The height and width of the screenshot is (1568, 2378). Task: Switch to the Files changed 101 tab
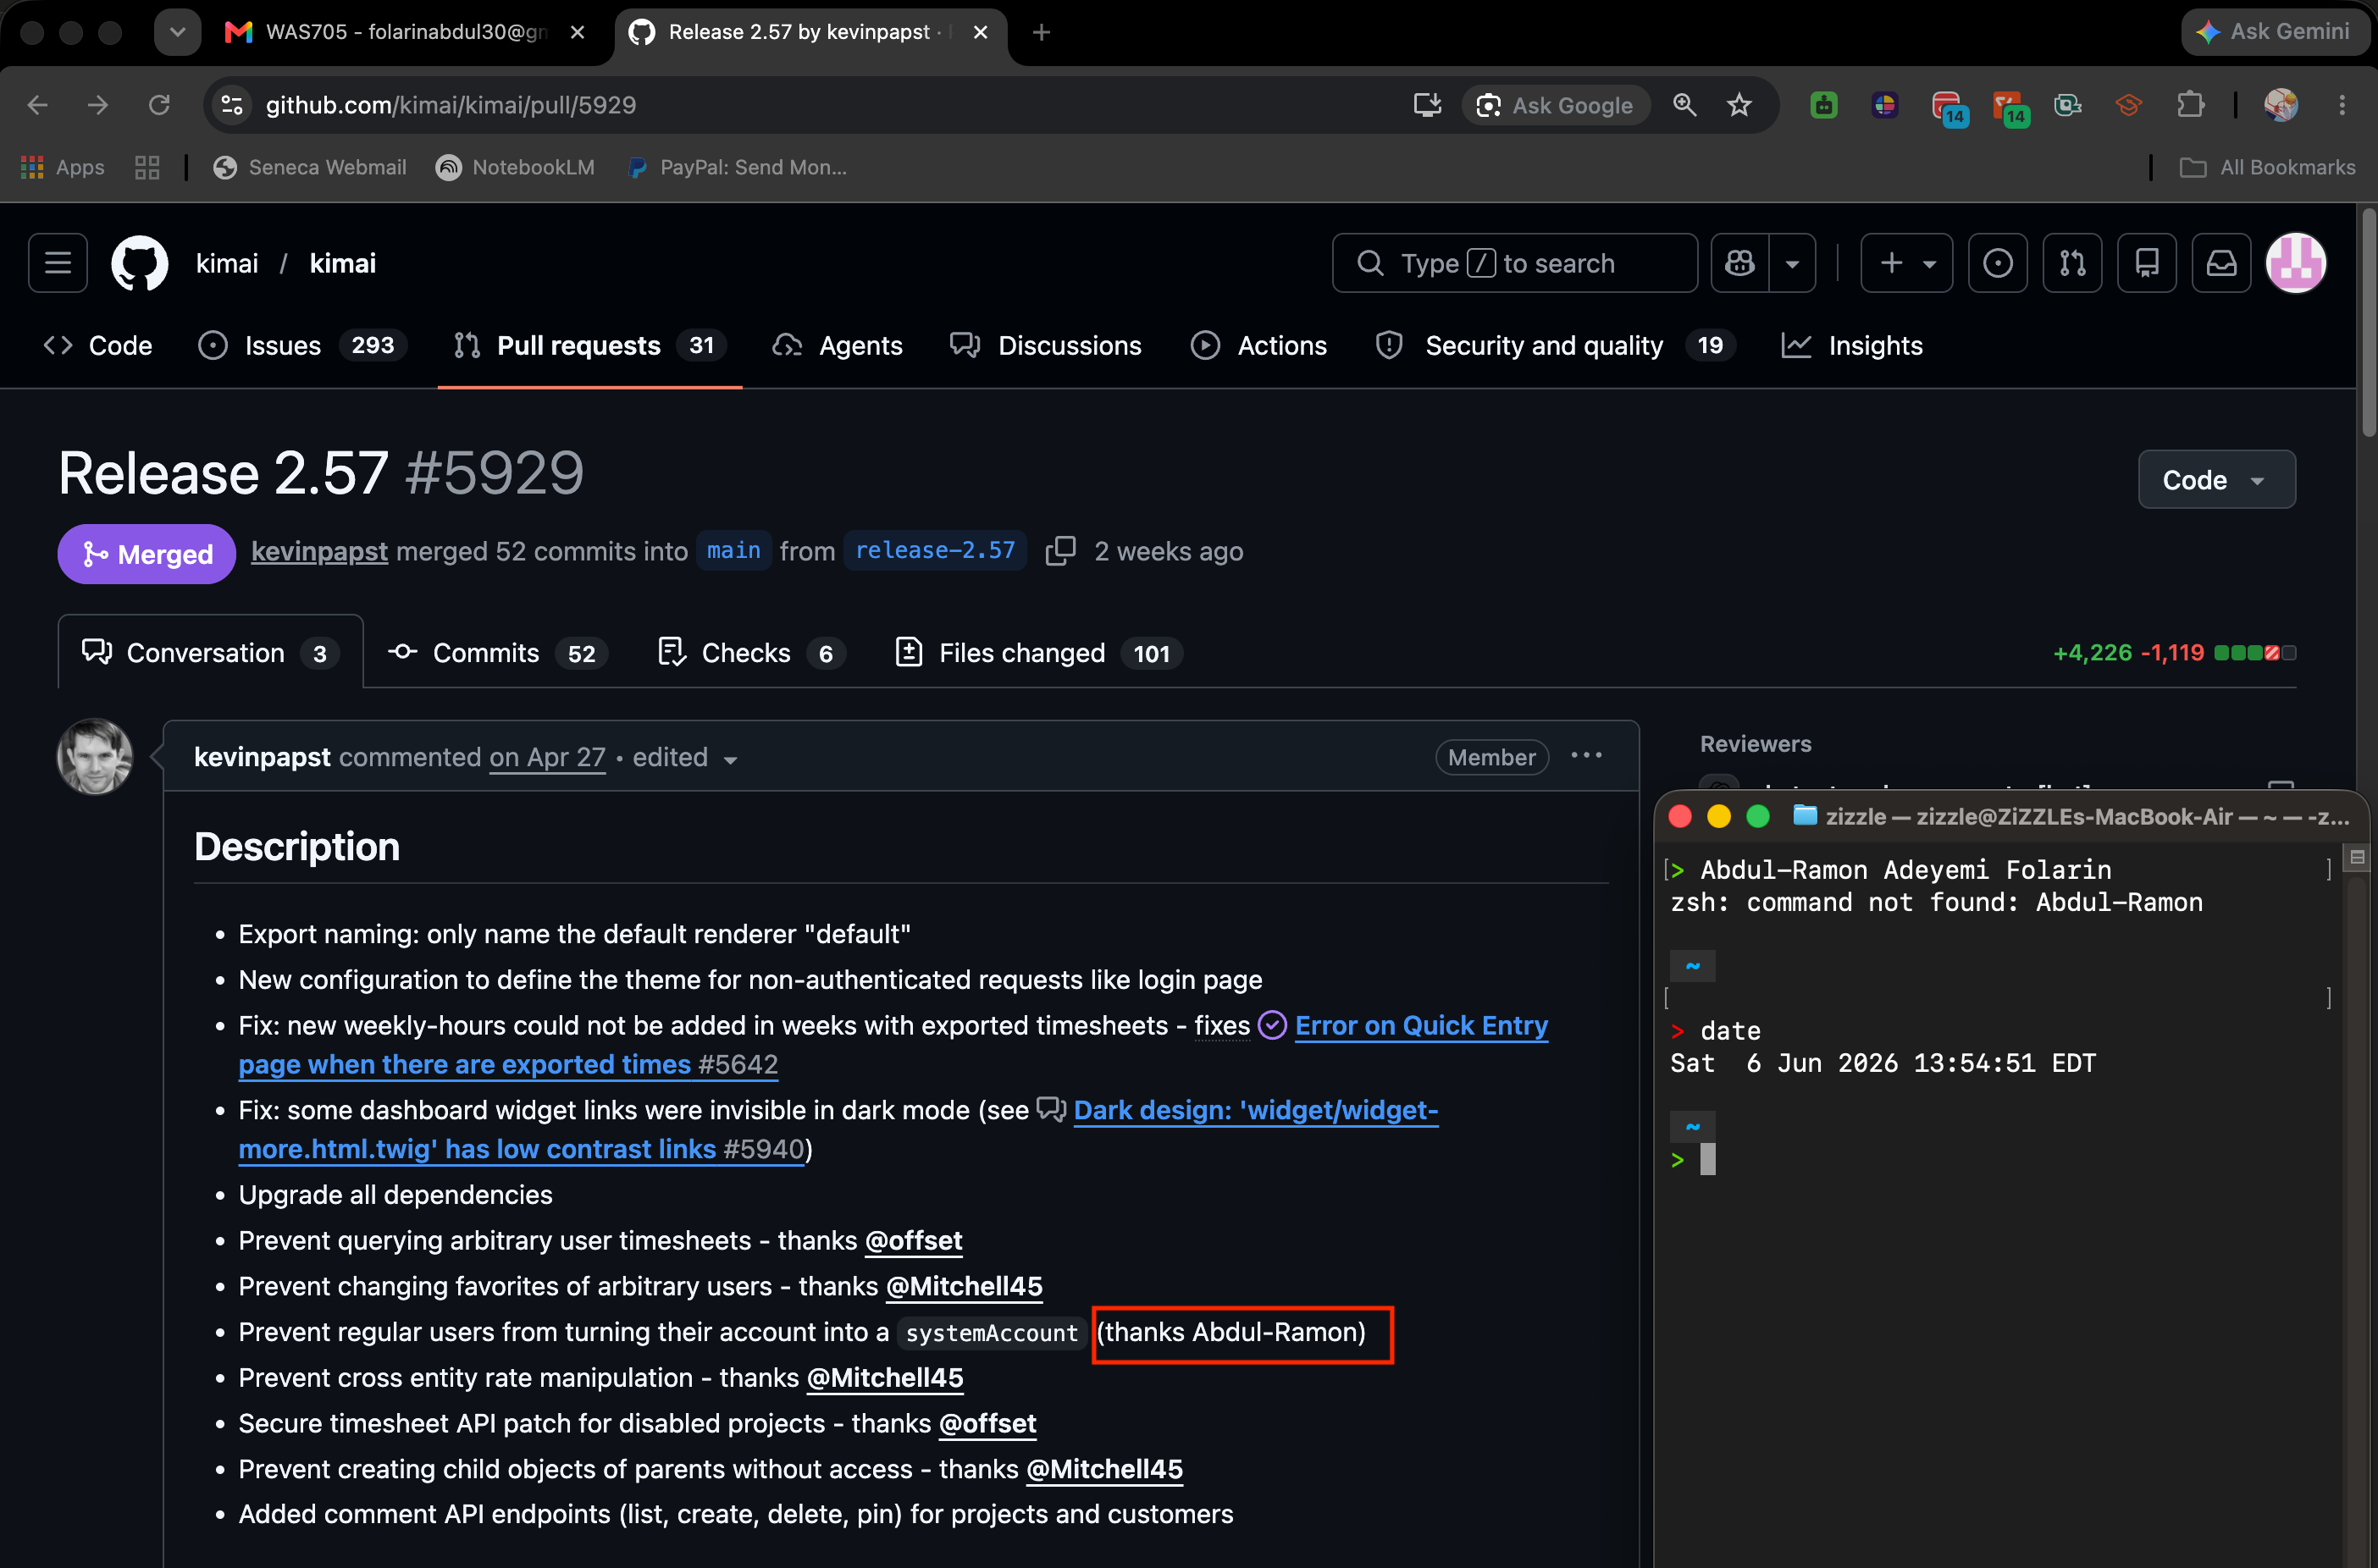click(x=1038, y=653)
